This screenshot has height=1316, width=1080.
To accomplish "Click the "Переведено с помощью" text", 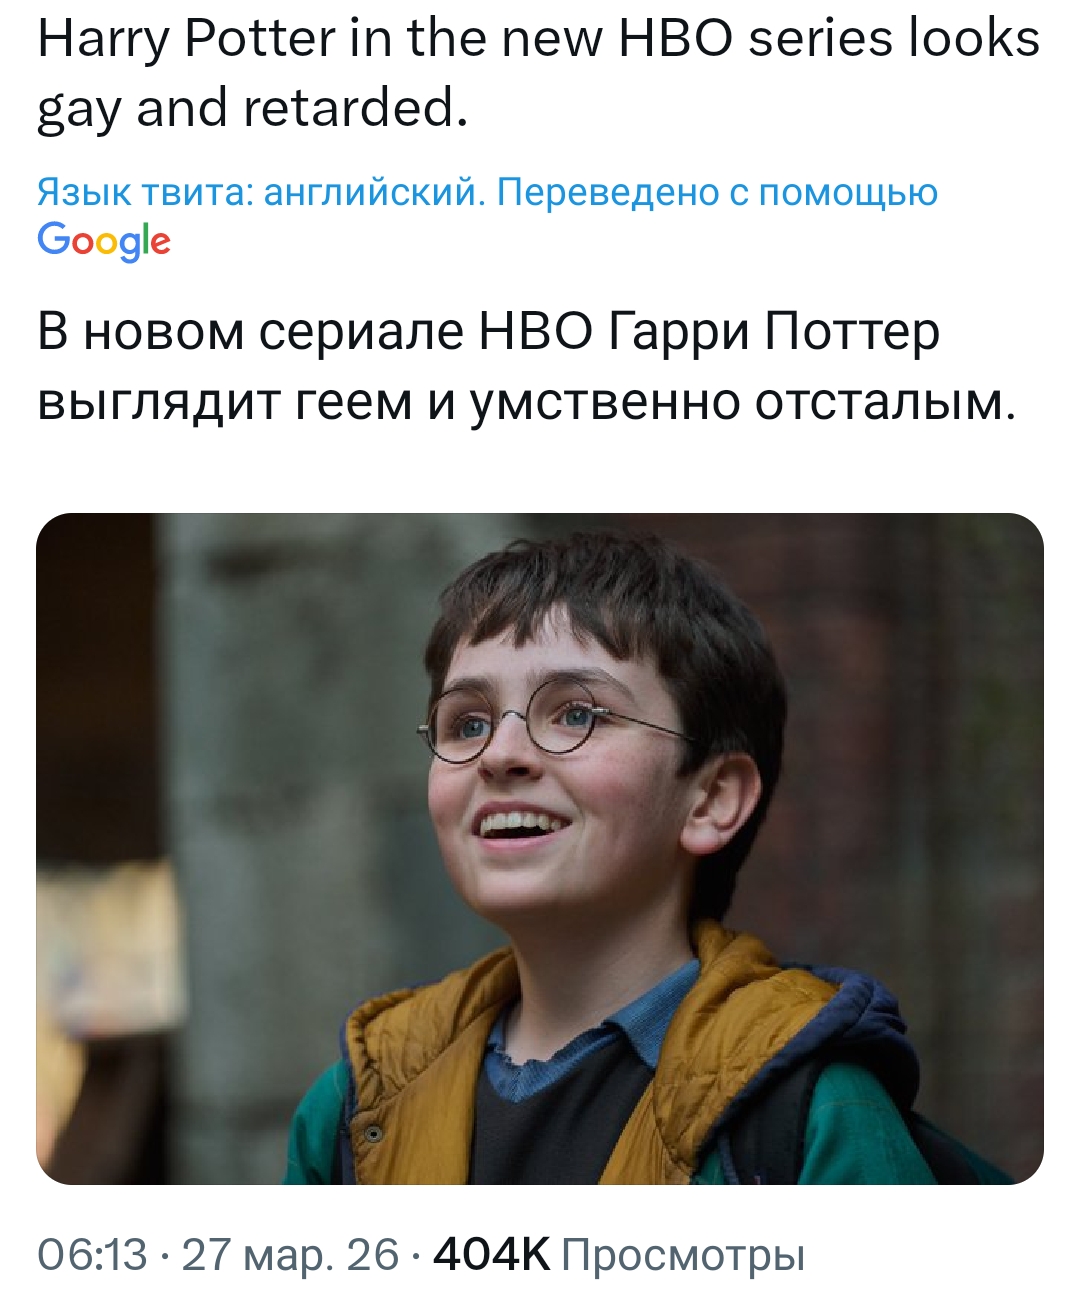I will point(717,191).
